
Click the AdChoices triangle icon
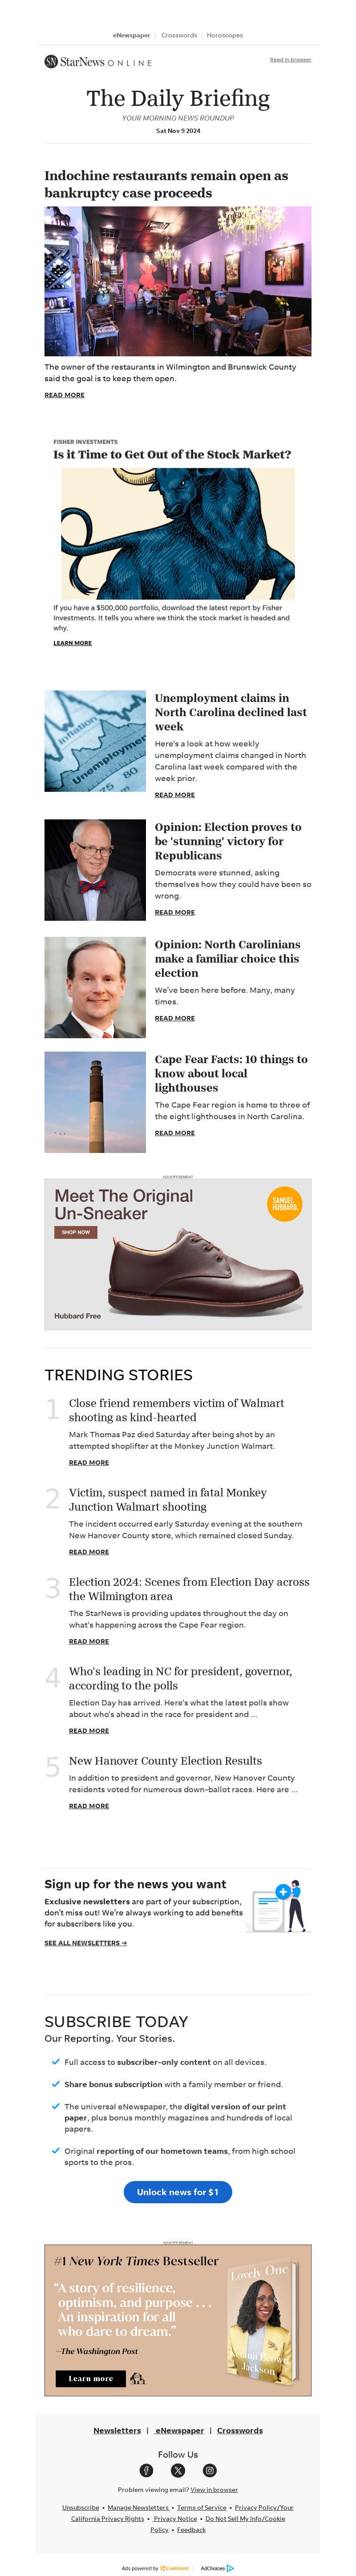pyautogui.click(x=230, y=2567)
